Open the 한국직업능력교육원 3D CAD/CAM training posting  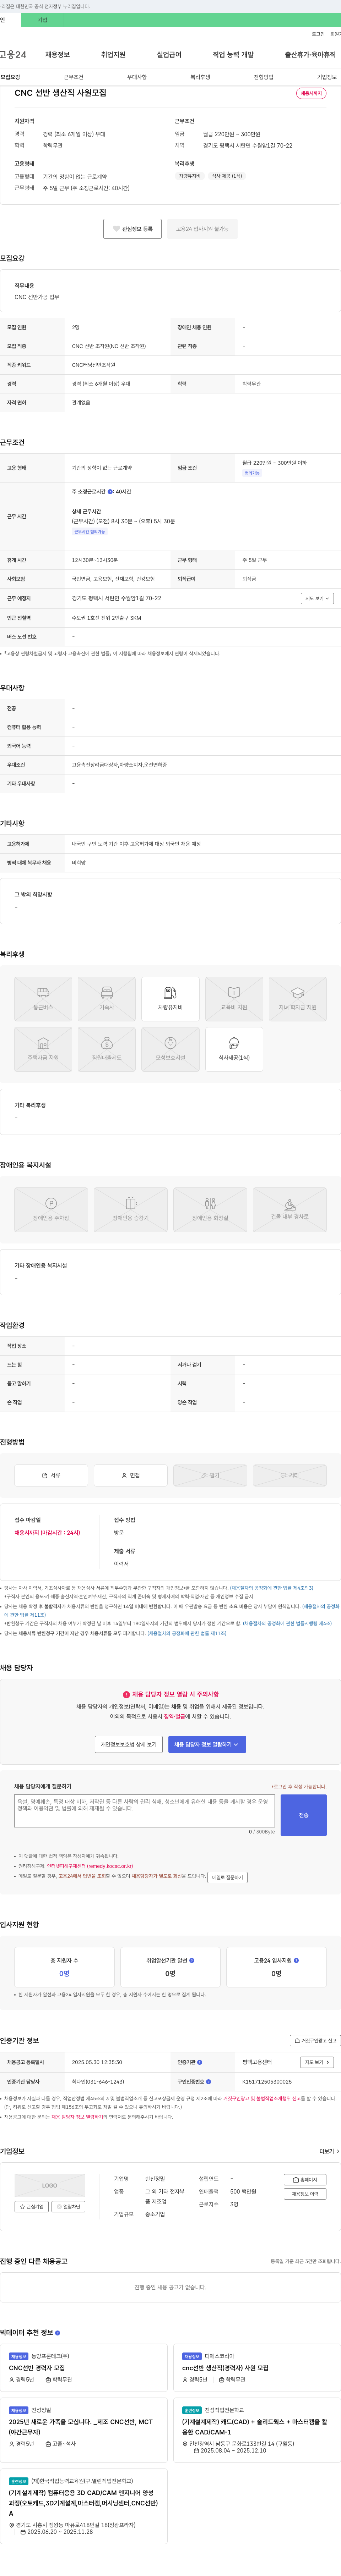pos(84,2506)
